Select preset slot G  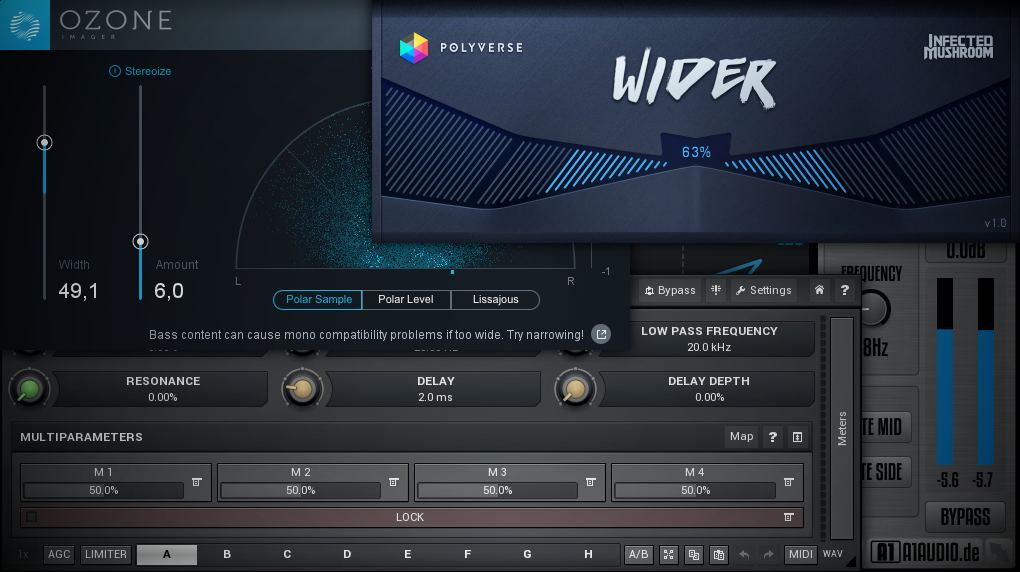pyautogui.click(x=528, y=554)
